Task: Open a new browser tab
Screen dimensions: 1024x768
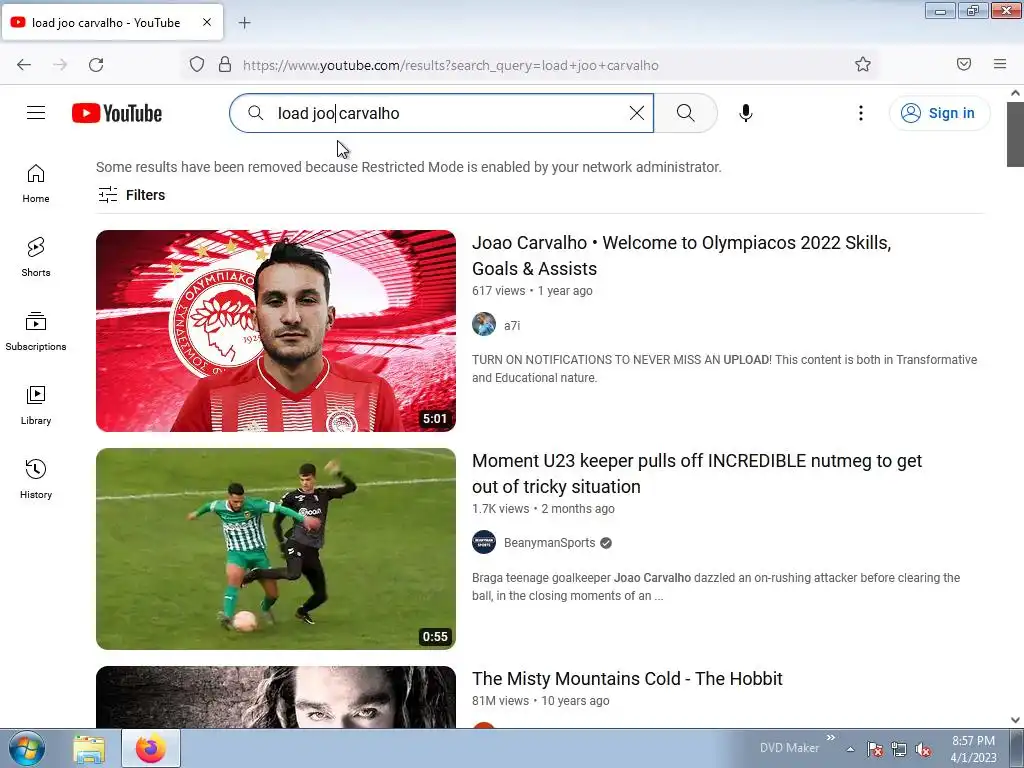Action: [244, 23]
